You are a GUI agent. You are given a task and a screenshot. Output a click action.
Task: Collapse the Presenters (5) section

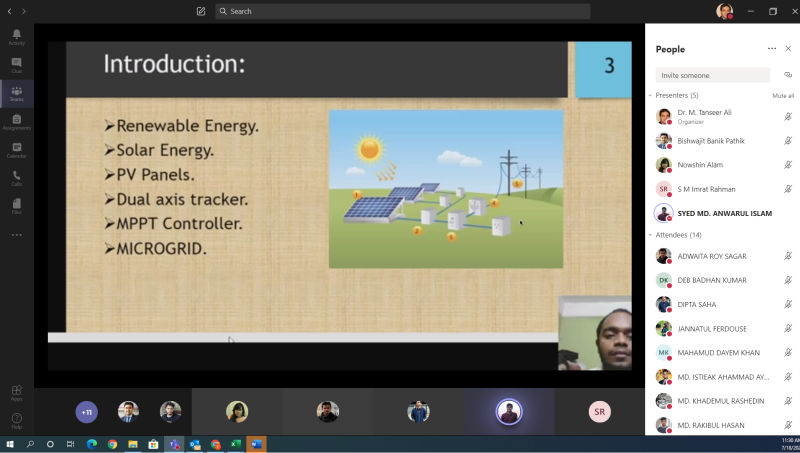point(651,95)
